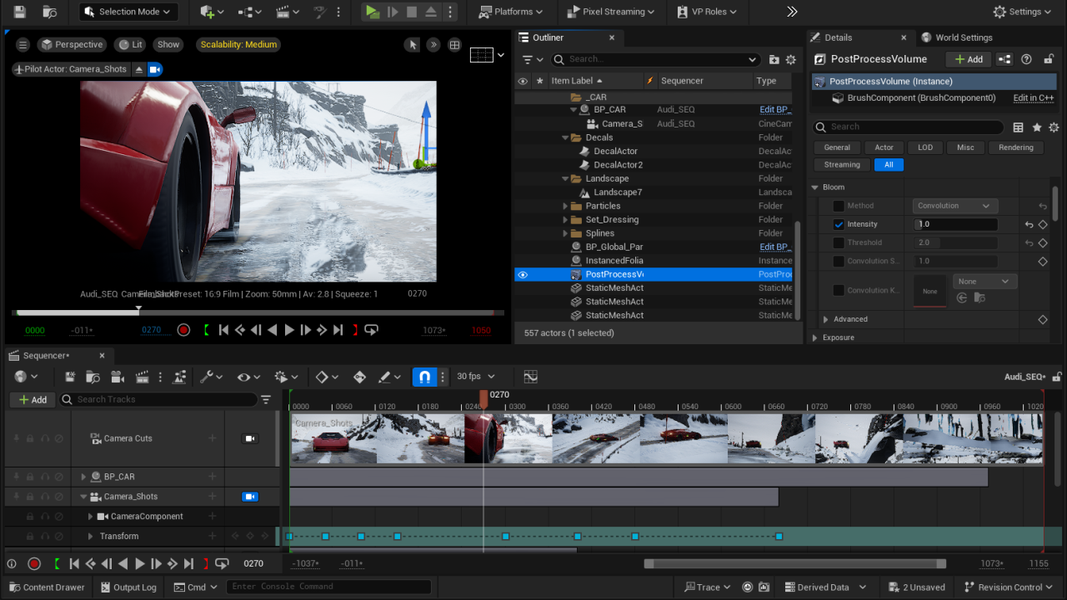Jump to sequence start in viewport transport
This screenshot has width=1067, height=600.
[223, 330]
